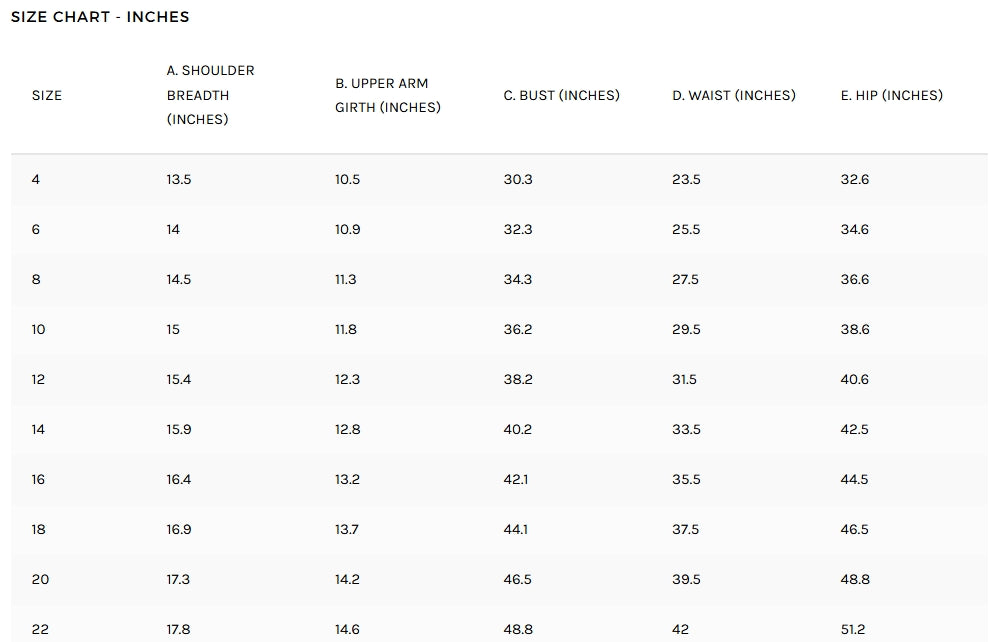Click shoulder breadth value 16.9
The image size is (993, 642).
tap(179, 529)
